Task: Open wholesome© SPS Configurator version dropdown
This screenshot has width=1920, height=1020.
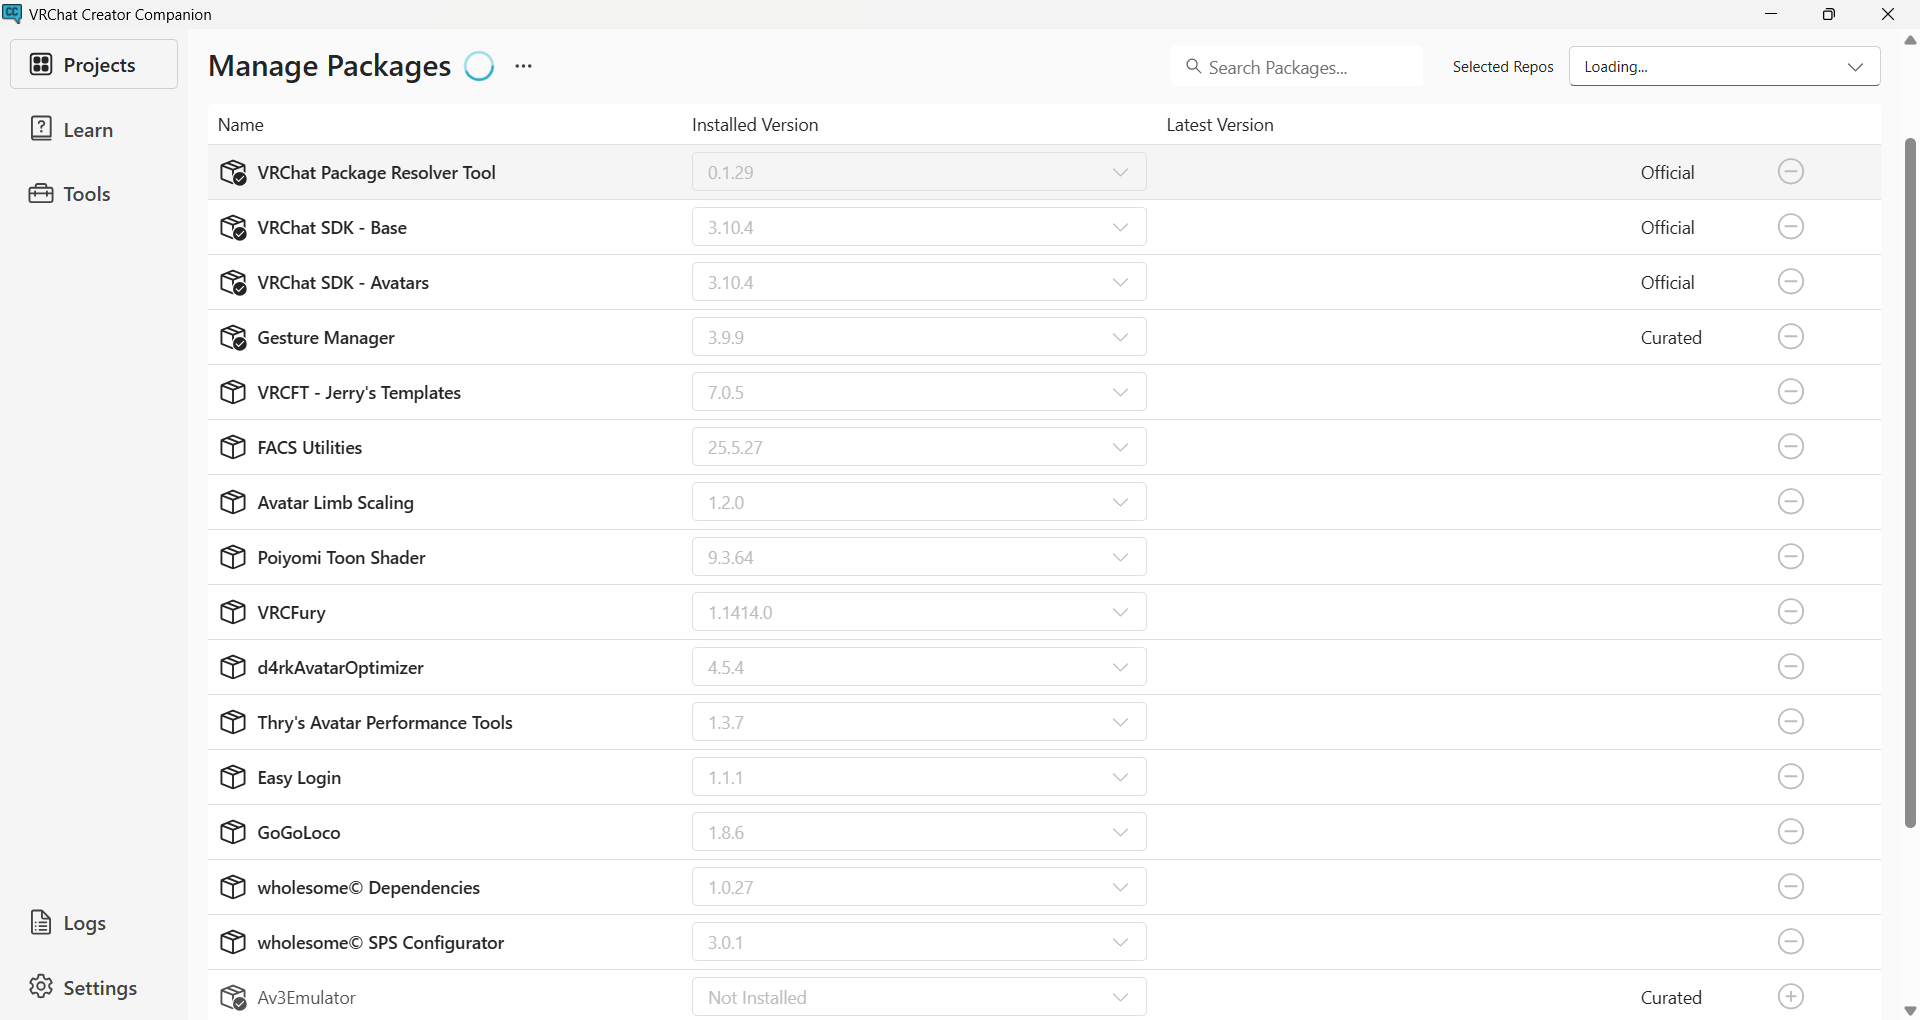Action: (919, 942)
